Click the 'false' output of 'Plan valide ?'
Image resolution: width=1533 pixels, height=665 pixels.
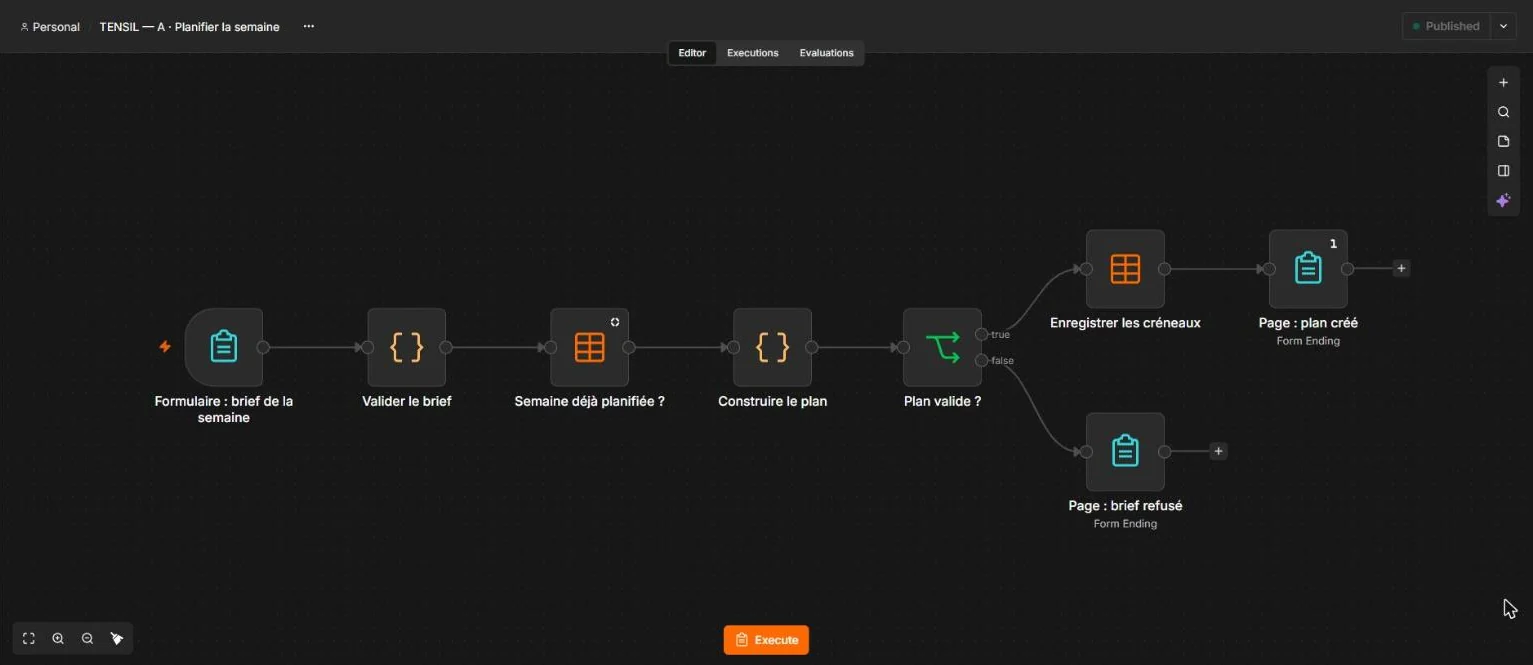pyautogui.click(x=982, y=360)
